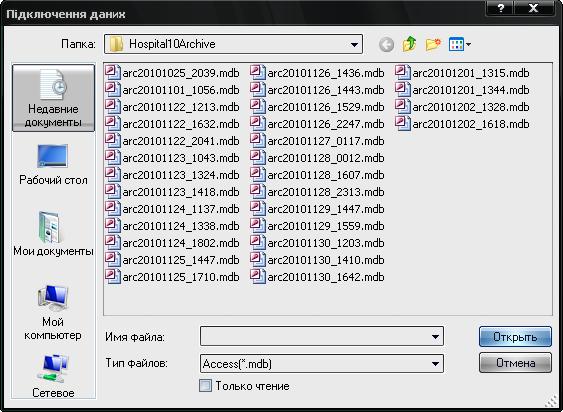Select file arc20101025_2039.mdb
Image resolution: width=563 pixels, height=412 pixels.
pyautogui.click(x=172, y=73)
